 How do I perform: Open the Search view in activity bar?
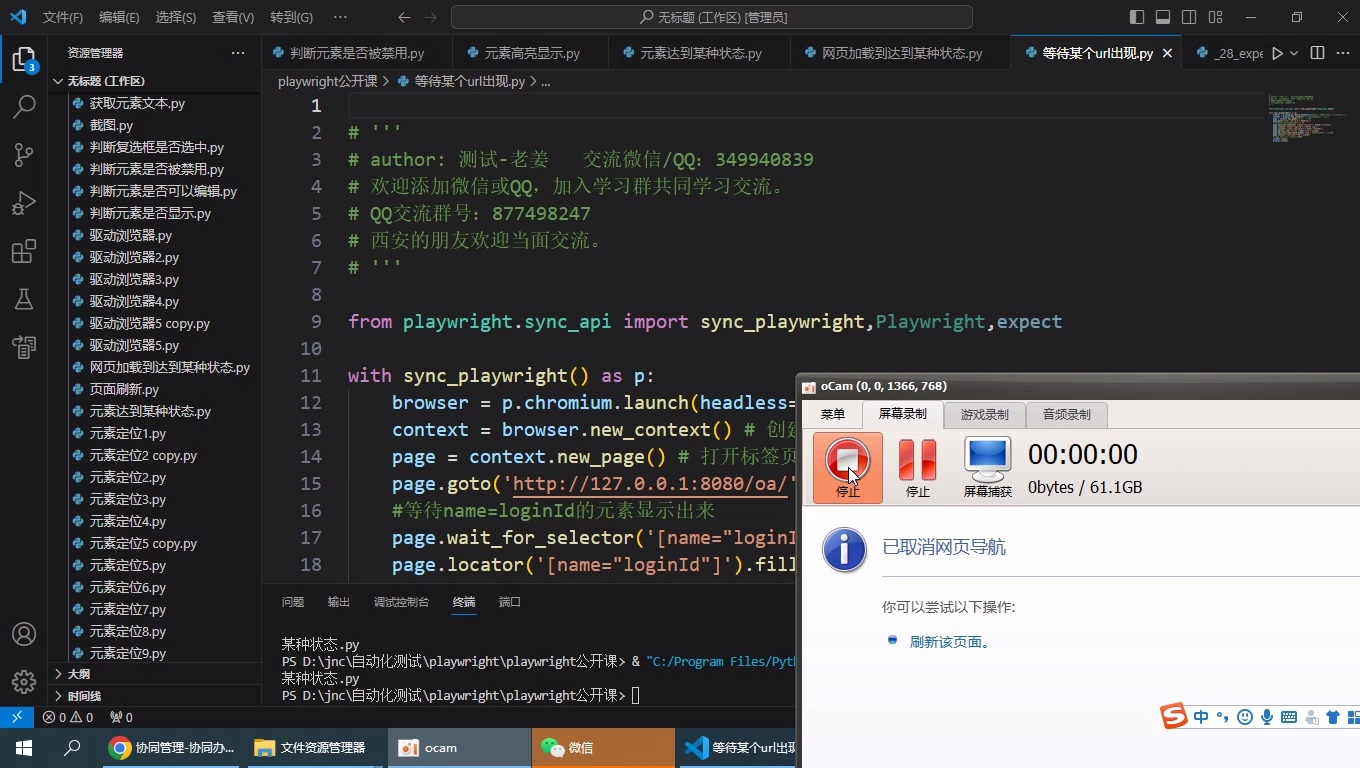[x=24, y=107]
